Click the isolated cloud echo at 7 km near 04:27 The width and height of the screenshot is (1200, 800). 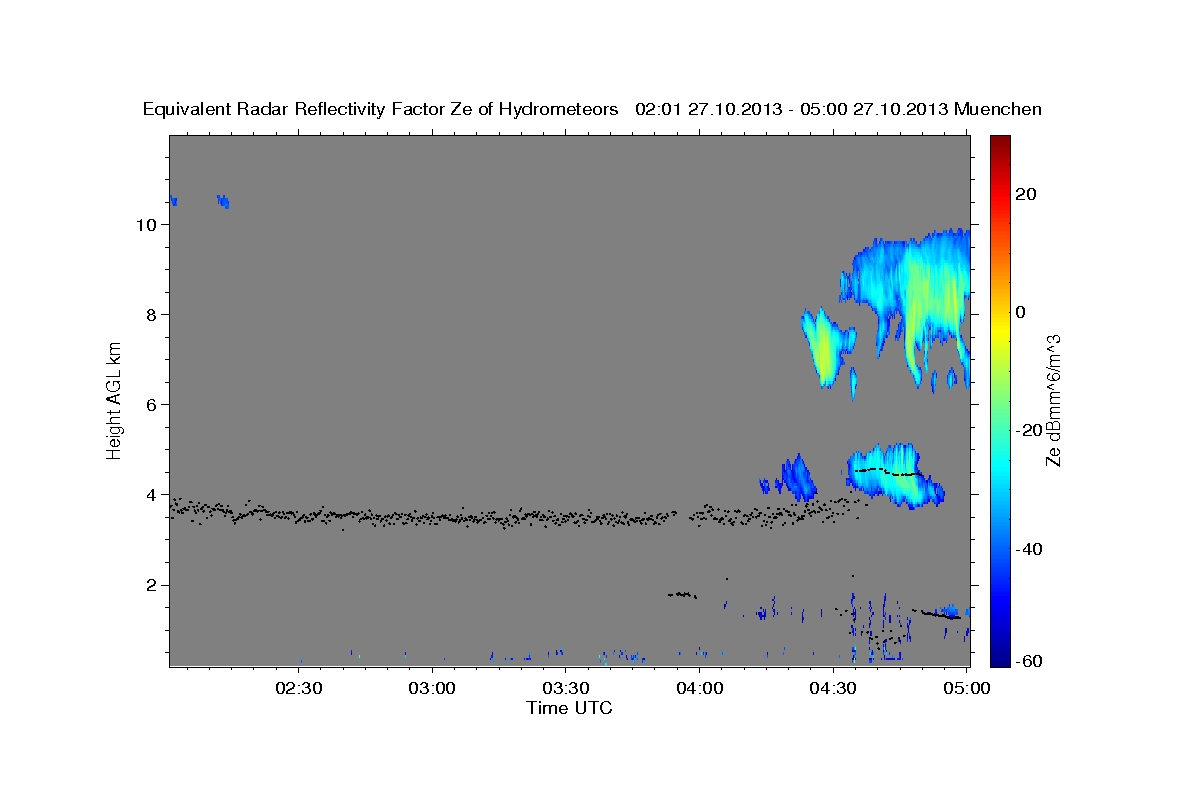tap(827, 347)
